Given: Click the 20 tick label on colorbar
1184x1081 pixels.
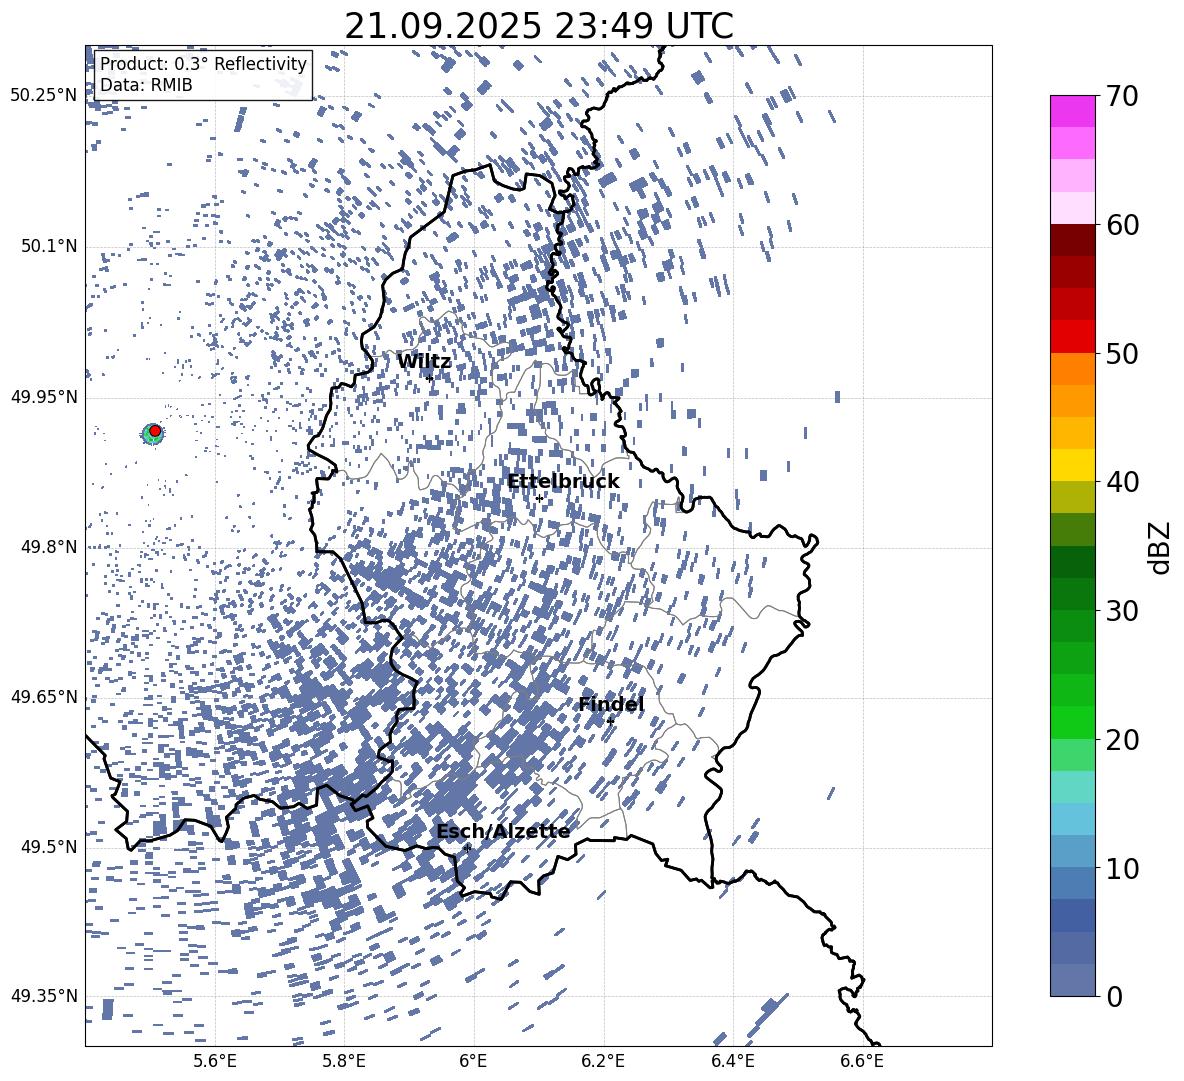Looking at the screenshot, I should 1122,739.
